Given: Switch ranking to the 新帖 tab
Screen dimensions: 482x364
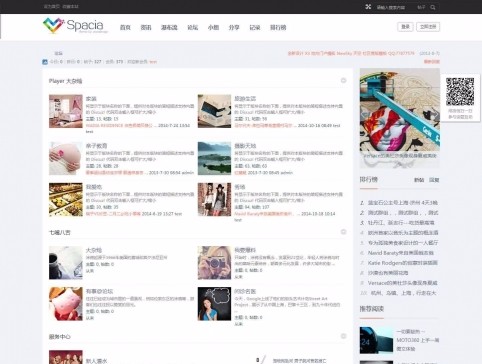Looking at the screenshot, I should (419, 180).
